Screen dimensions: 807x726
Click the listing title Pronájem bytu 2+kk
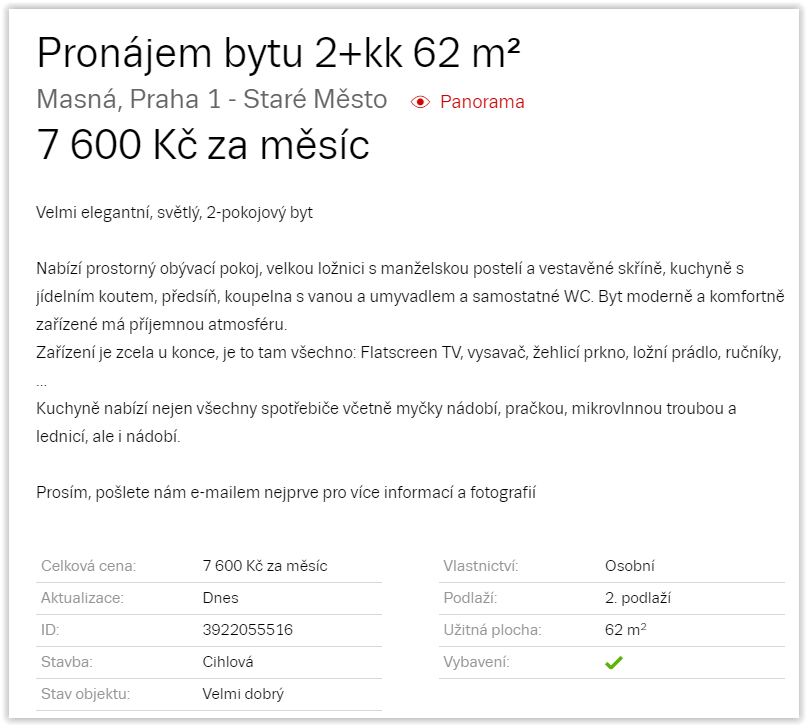(x=278, y=53)
